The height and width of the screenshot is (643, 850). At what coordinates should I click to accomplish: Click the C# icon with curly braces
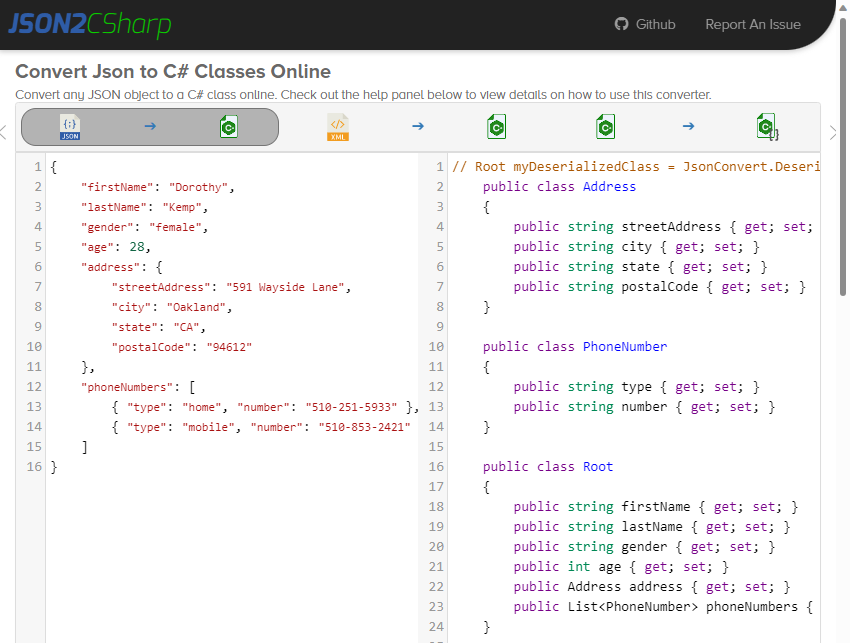(x=767, y=127)
